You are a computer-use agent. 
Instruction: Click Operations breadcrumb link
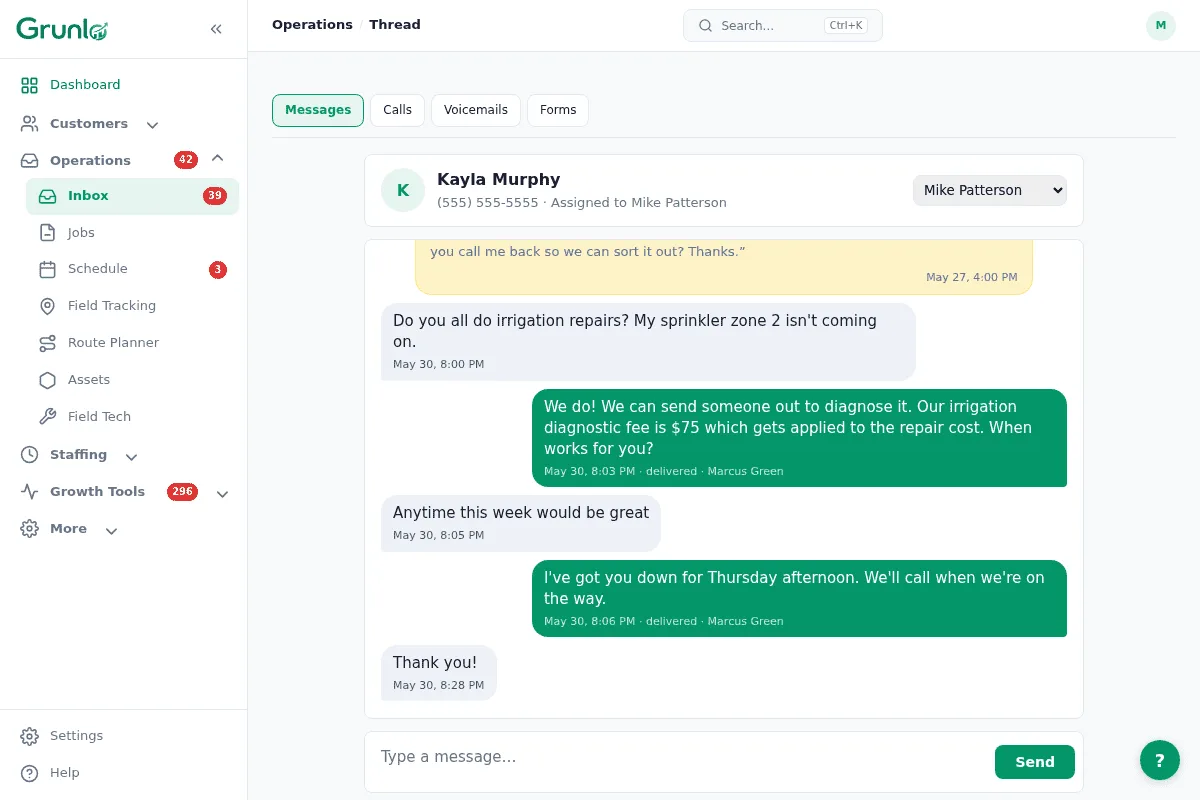[x=312, y=25]
